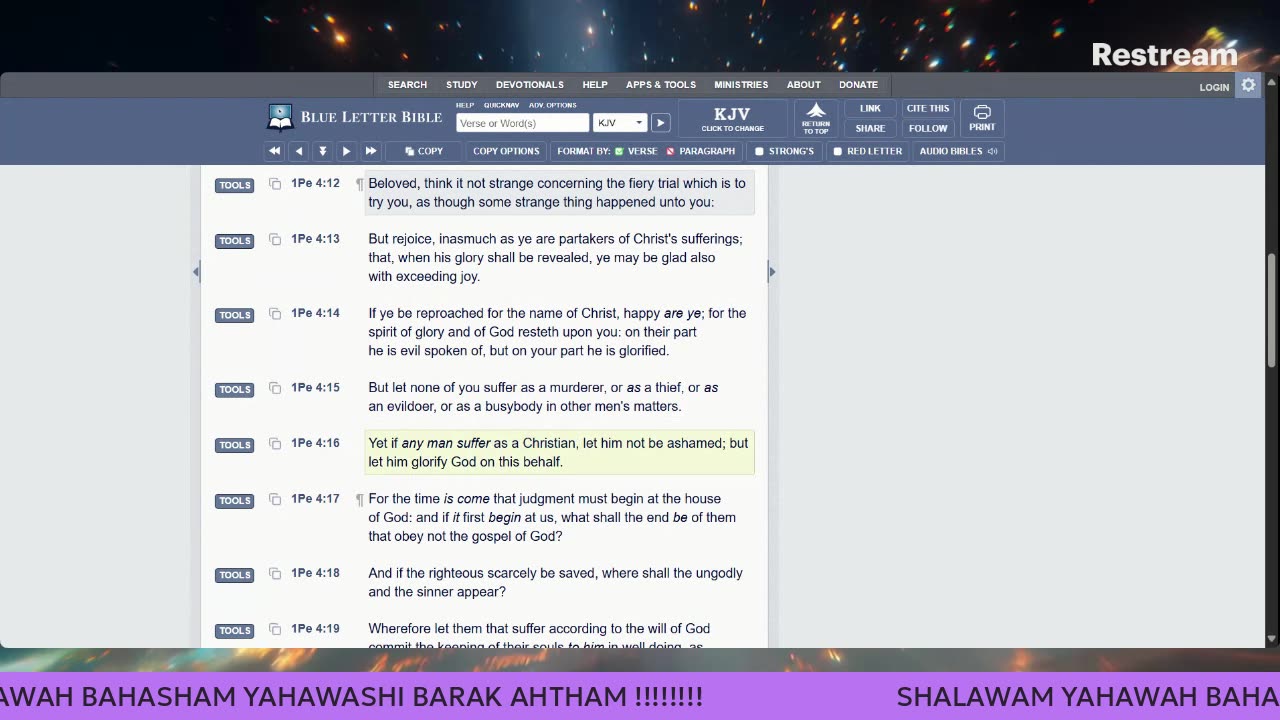Open QuickNav link above search box
The image size is (1280, 720).
[501, 105]
